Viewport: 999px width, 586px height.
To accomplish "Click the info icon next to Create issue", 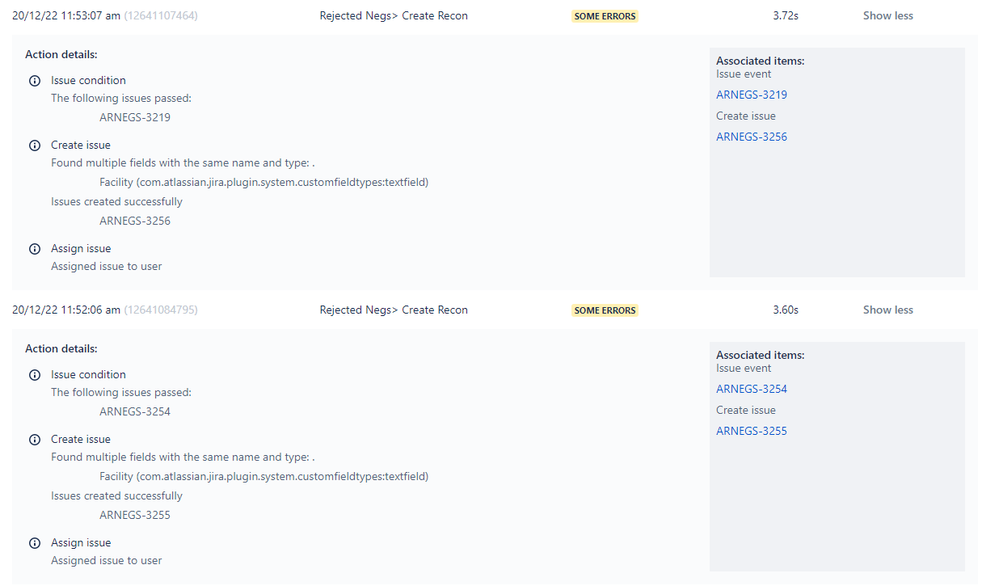I will coord(34,144).
